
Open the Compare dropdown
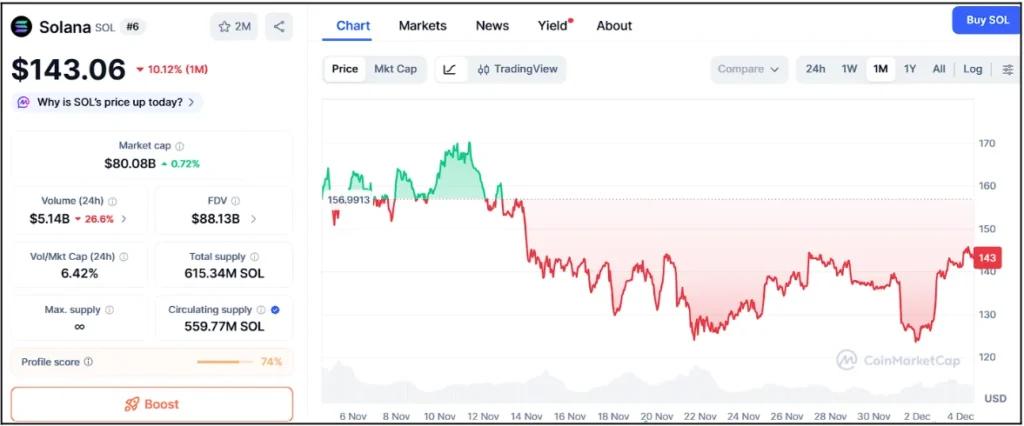click(x=747, y=69)
